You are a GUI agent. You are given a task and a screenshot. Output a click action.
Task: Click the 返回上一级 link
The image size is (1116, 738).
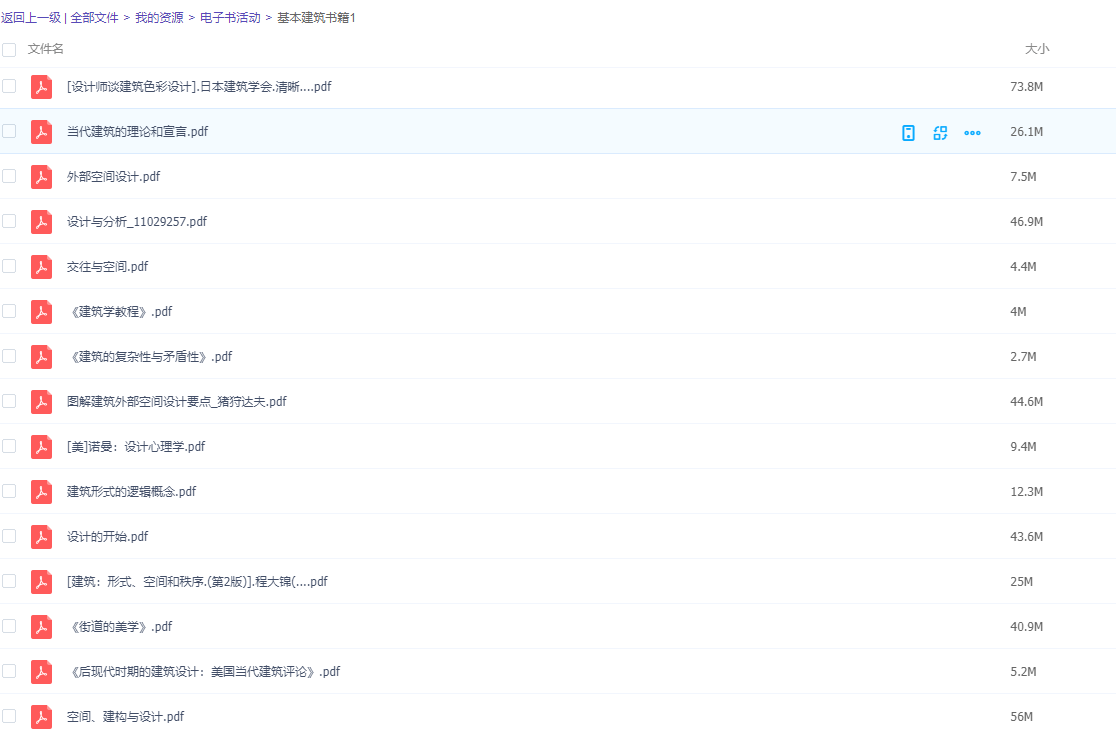(x=31, y=18)
